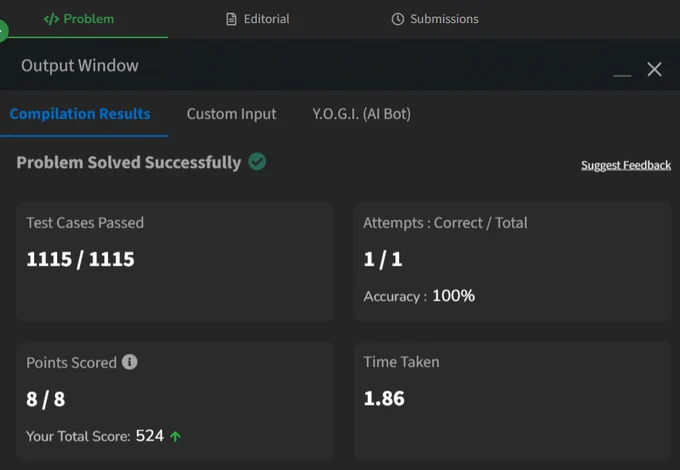Click the green up arrow near total score
This screenshot has height=470, width=680.
(x=175, y=436)
